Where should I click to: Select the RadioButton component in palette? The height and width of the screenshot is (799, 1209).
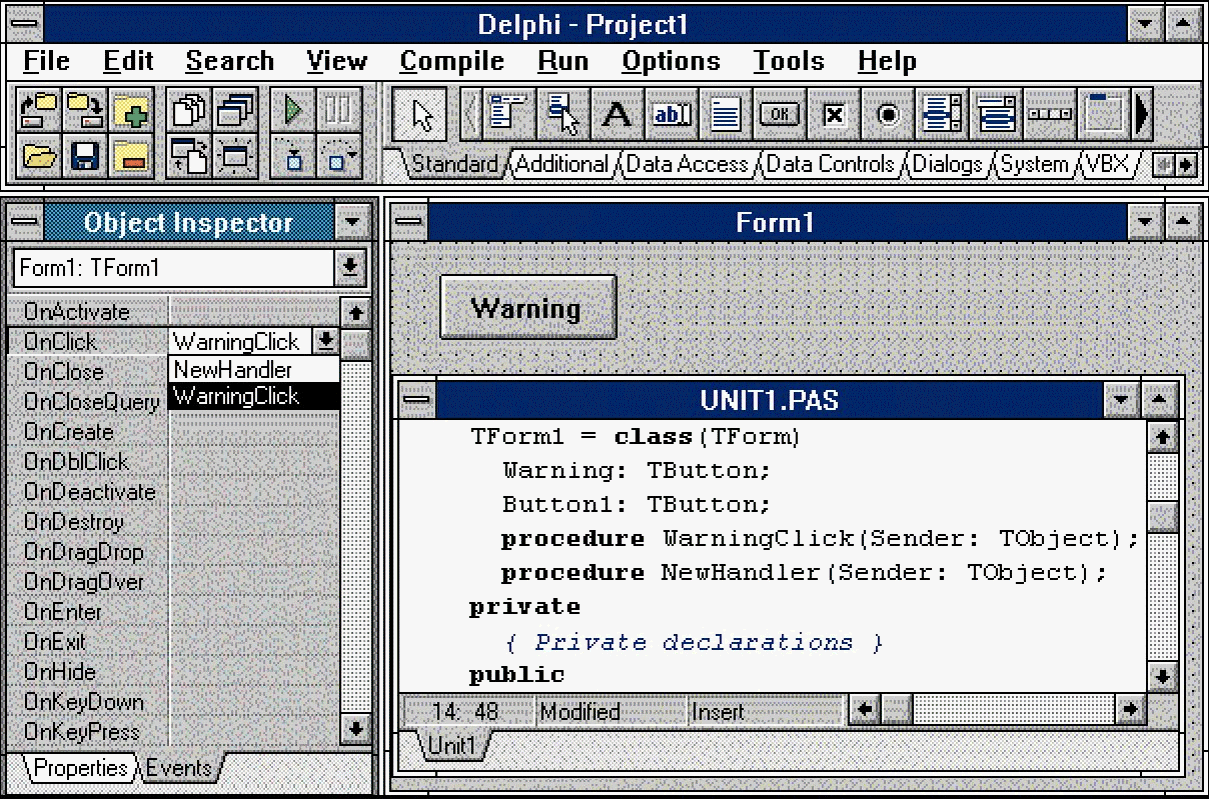[887, 115]
